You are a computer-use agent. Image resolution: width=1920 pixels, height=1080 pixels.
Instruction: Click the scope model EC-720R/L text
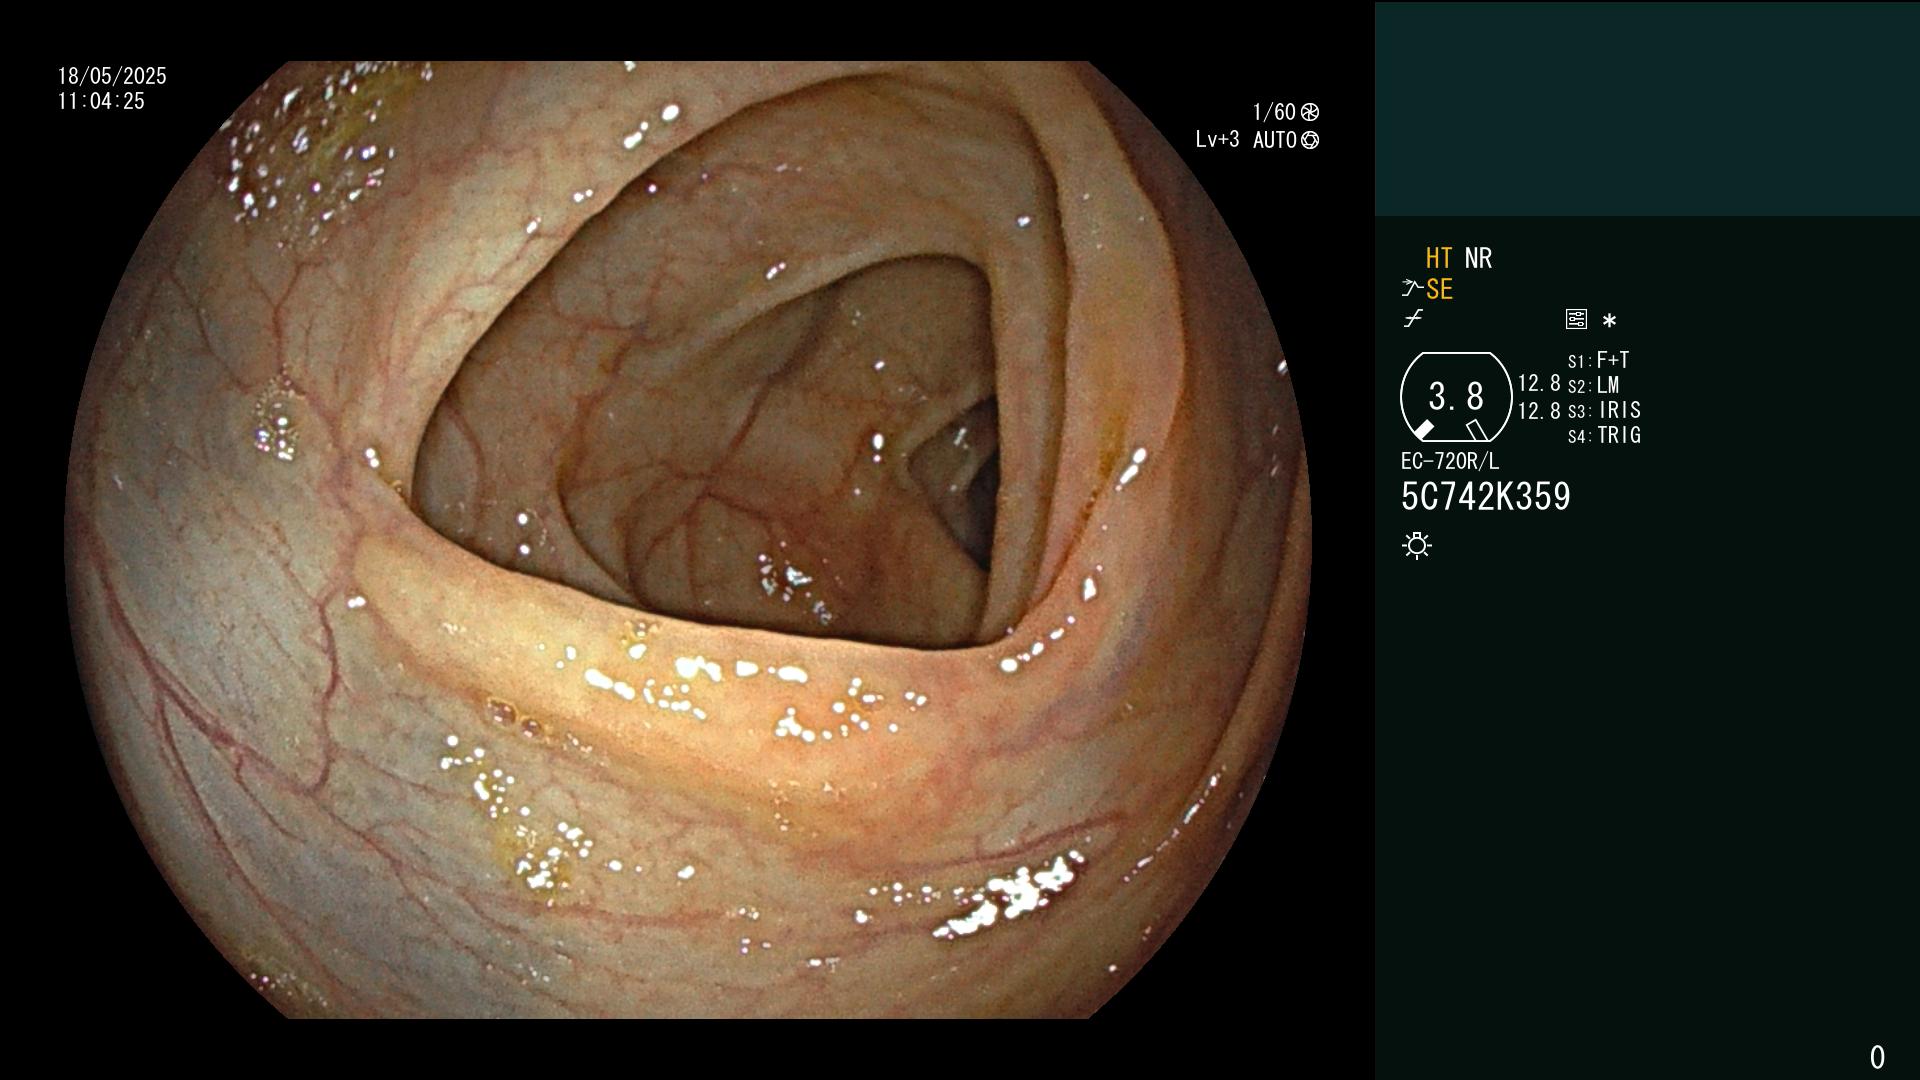(x=1450, y=461)
